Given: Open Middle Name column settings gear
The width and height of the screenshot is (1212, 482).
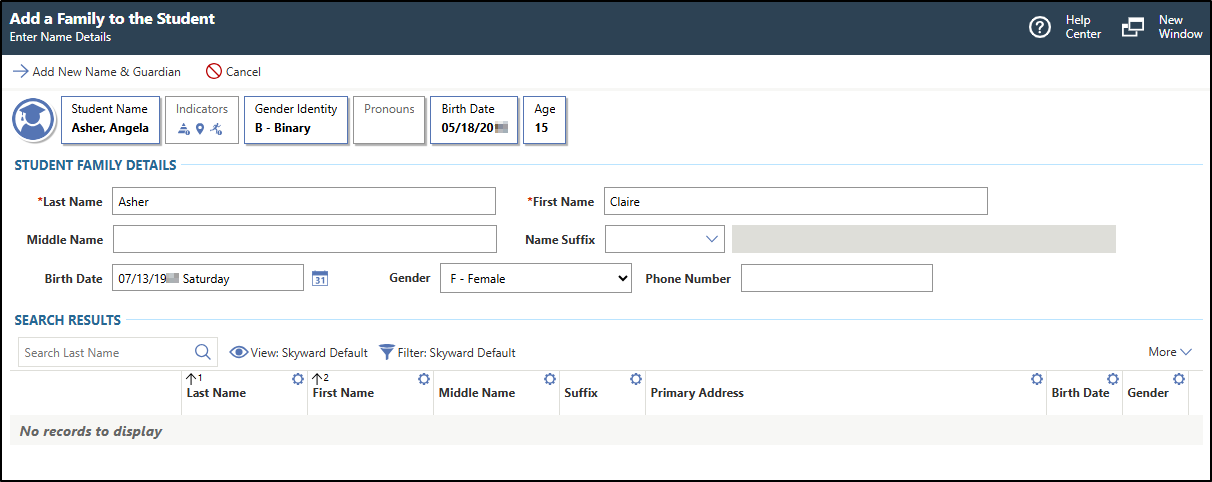Looking at the screenshot, I should [x=549, y=379].
